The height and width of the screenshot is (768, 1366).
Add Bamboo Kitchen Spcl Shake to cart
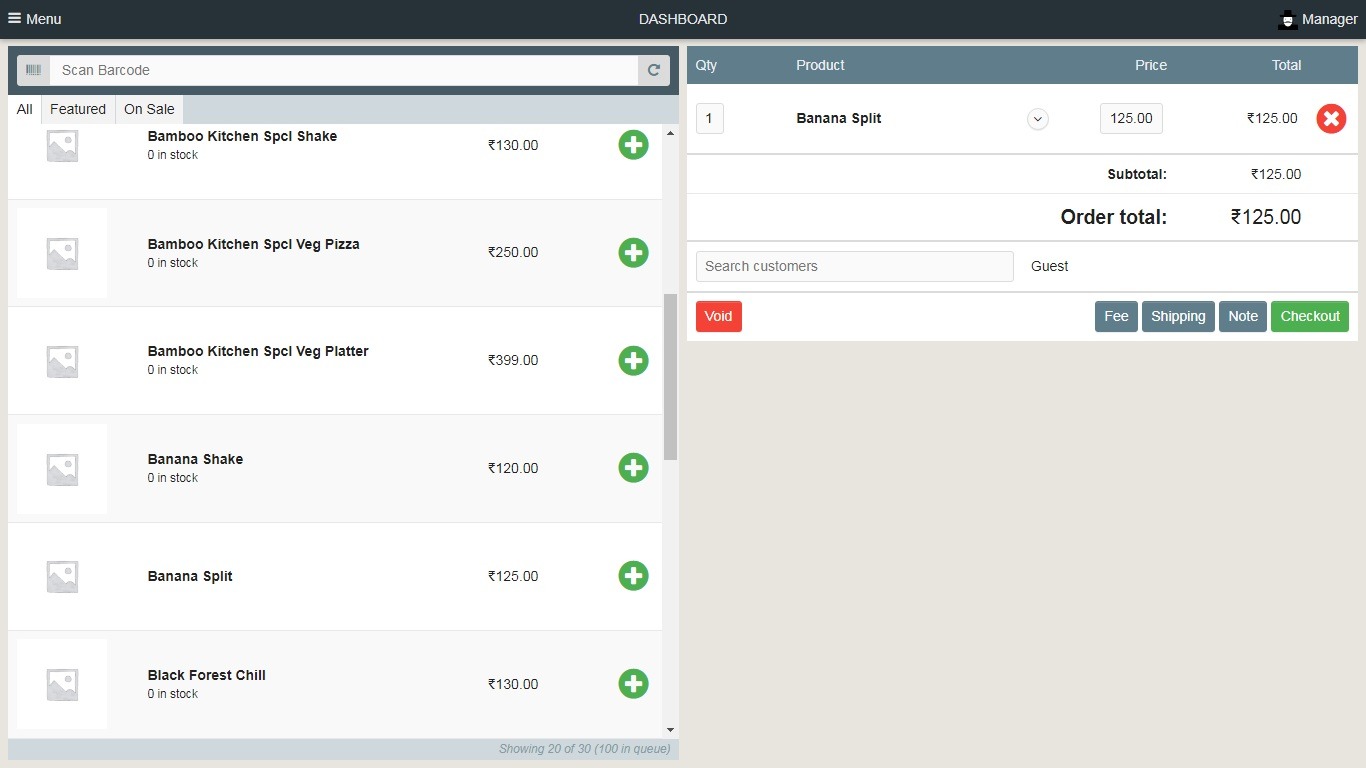633,145
